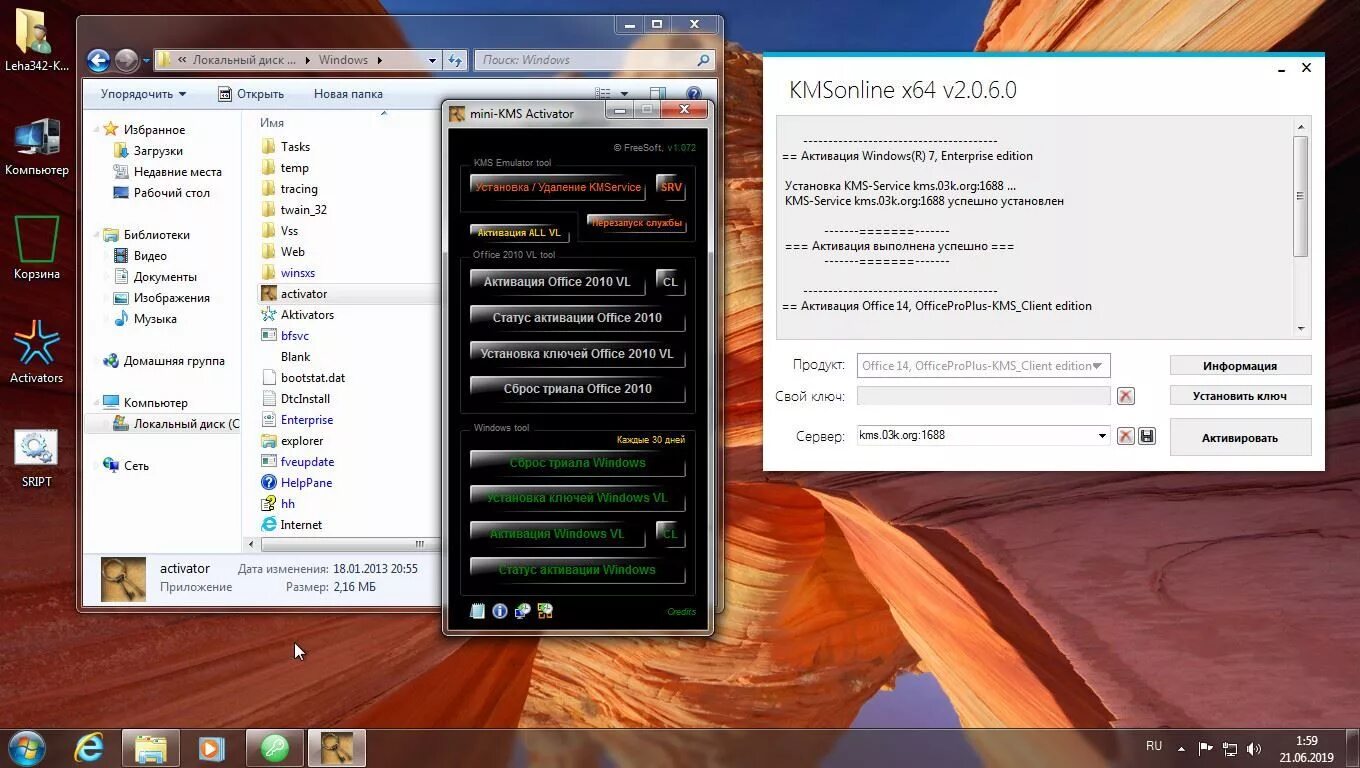The width and height of the screenshot is (1360, 768).
Task: Open the address bar history dropdown
Action: 432,60
